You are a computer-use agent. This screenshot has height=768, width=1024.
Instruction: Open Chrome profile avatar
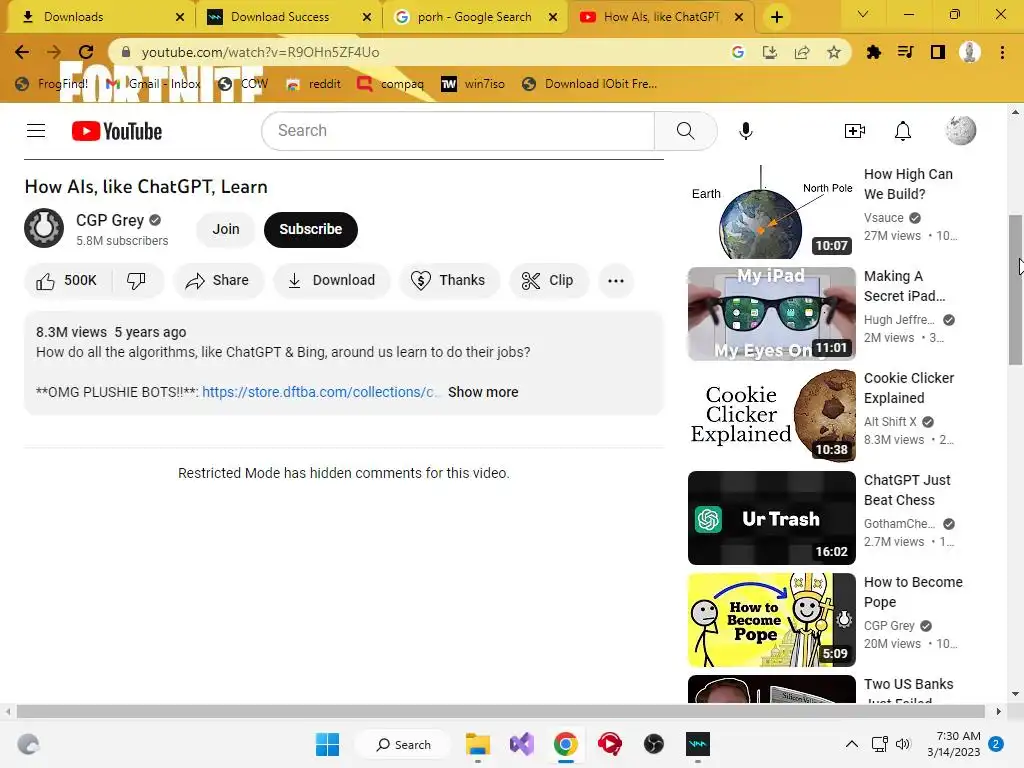970,52
